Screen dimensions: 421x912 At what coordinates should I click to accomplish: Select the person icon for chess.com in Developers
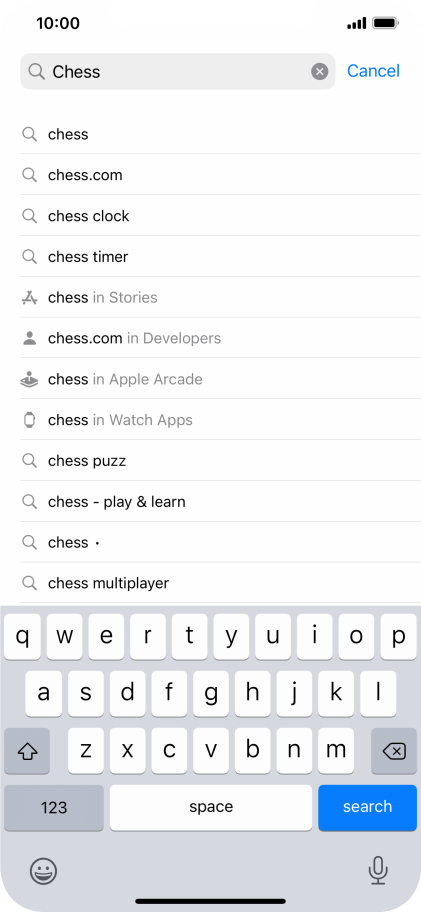(x=30, y=339)
